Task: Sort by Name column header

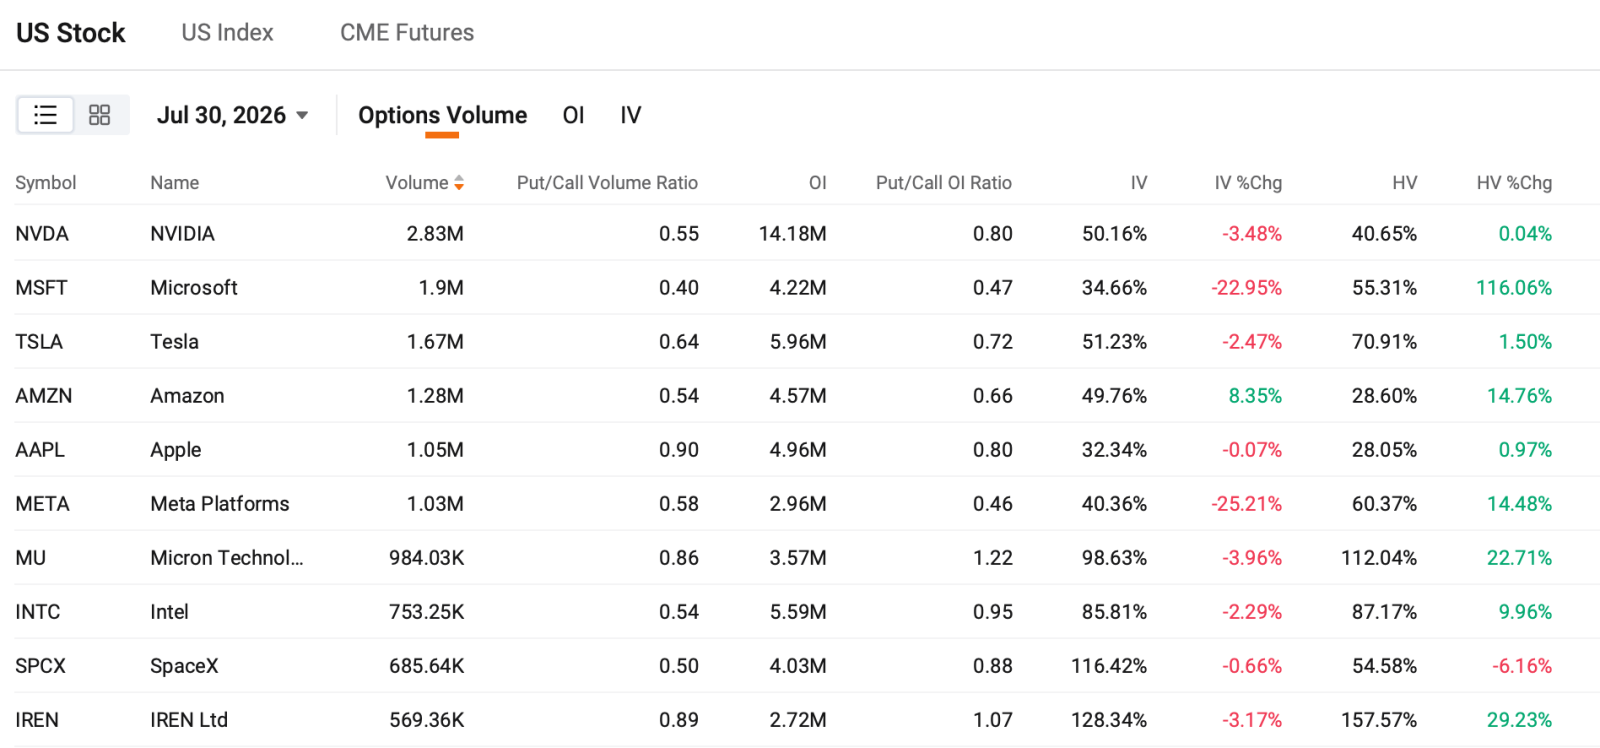Action: [x=174, y=183]
